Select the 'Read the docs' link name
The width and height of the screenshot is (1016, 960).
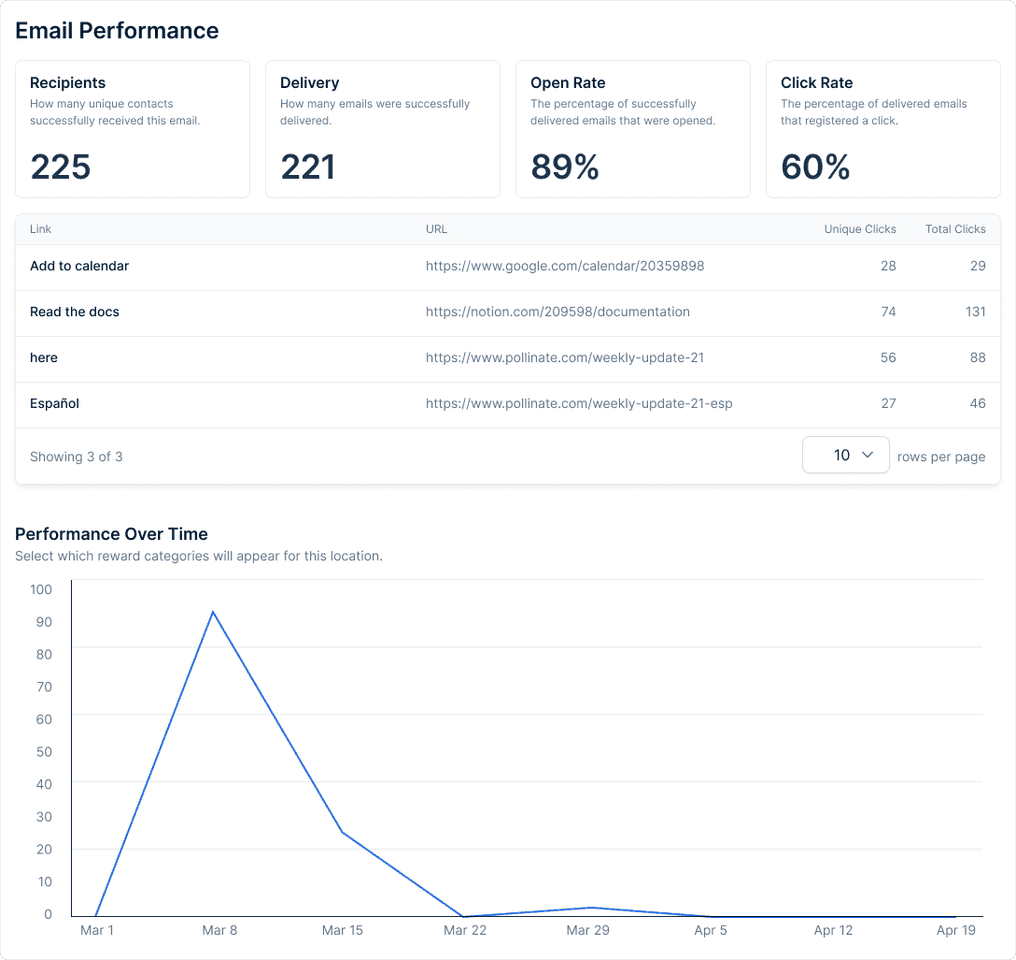[75, 312]
